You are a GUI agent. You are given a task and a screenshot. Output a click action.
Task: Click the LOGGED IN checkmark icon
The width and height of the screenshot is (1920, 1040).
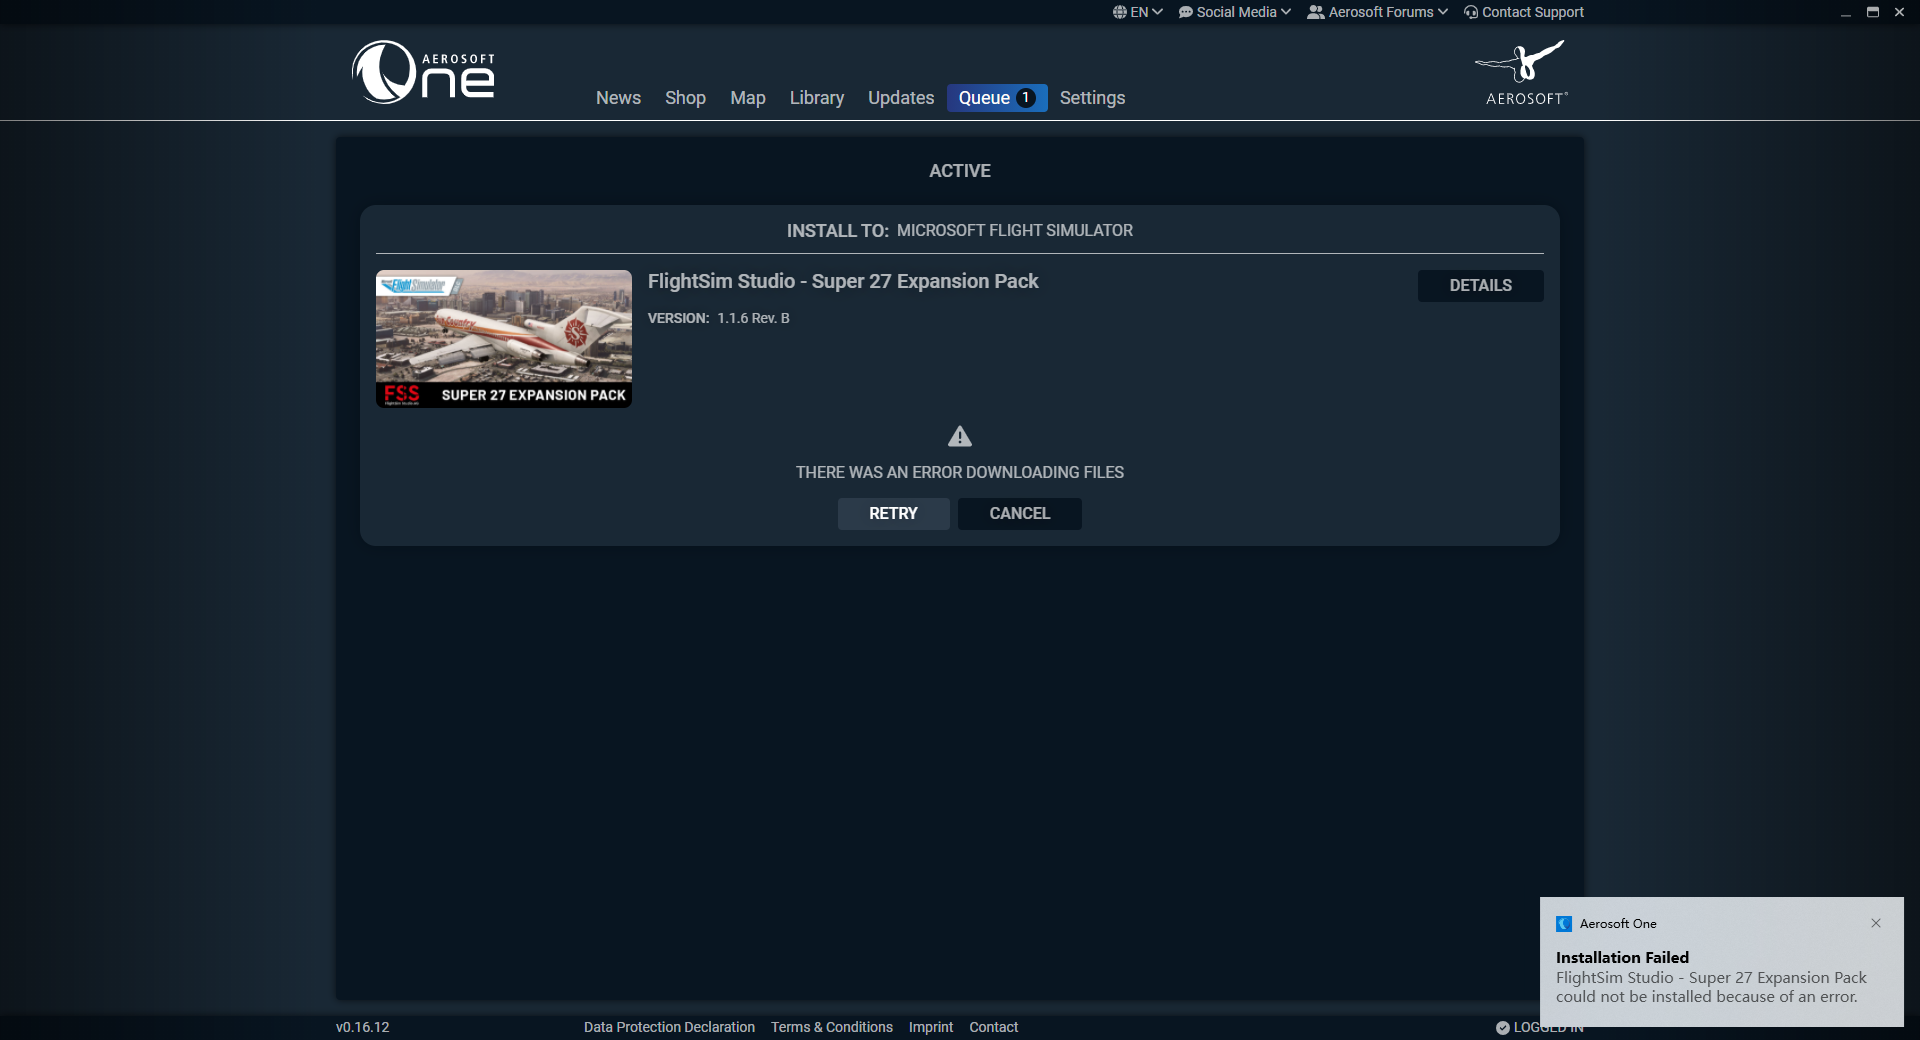(x=1504, y=1027)
